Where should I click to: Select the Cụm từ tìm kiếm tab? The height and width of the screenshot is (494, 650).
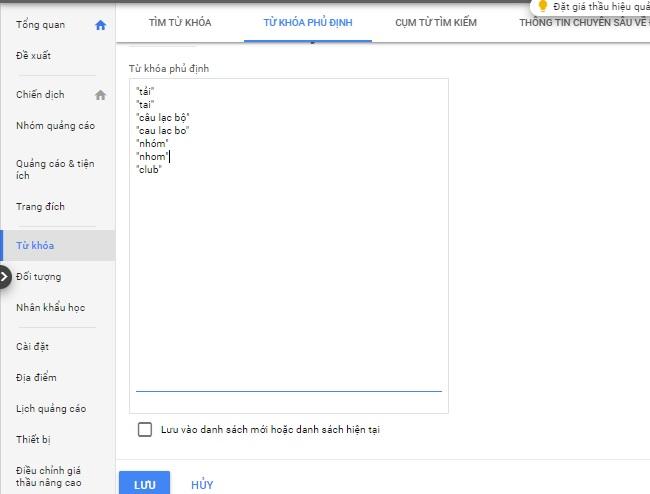point(436,22)
